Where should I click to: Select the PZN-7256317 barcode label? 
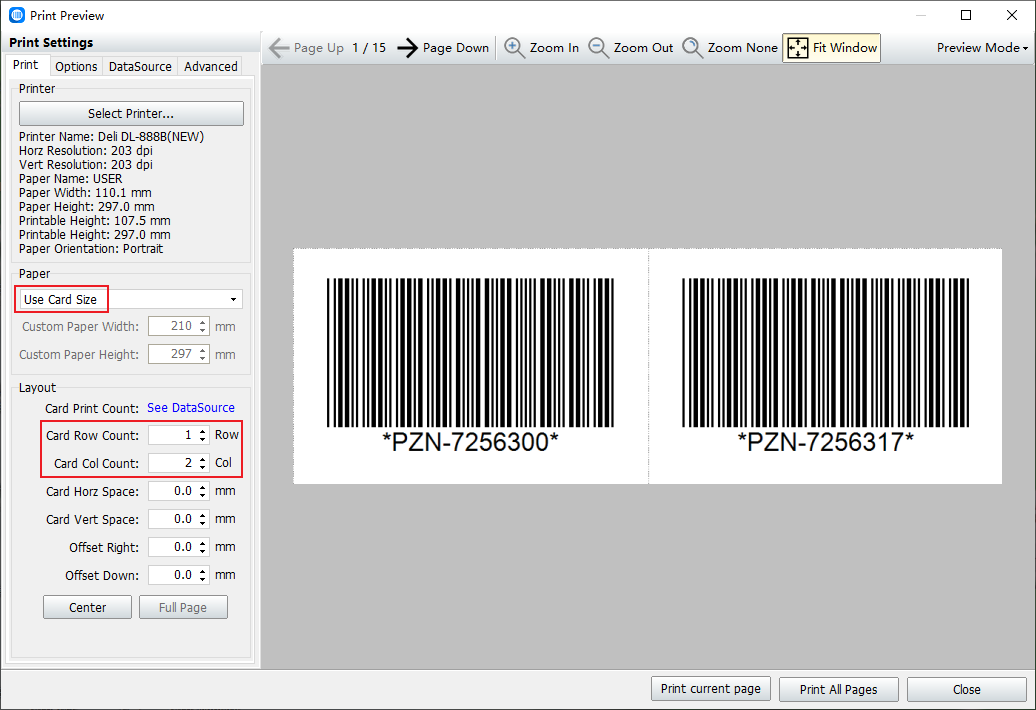click(825, 366)
